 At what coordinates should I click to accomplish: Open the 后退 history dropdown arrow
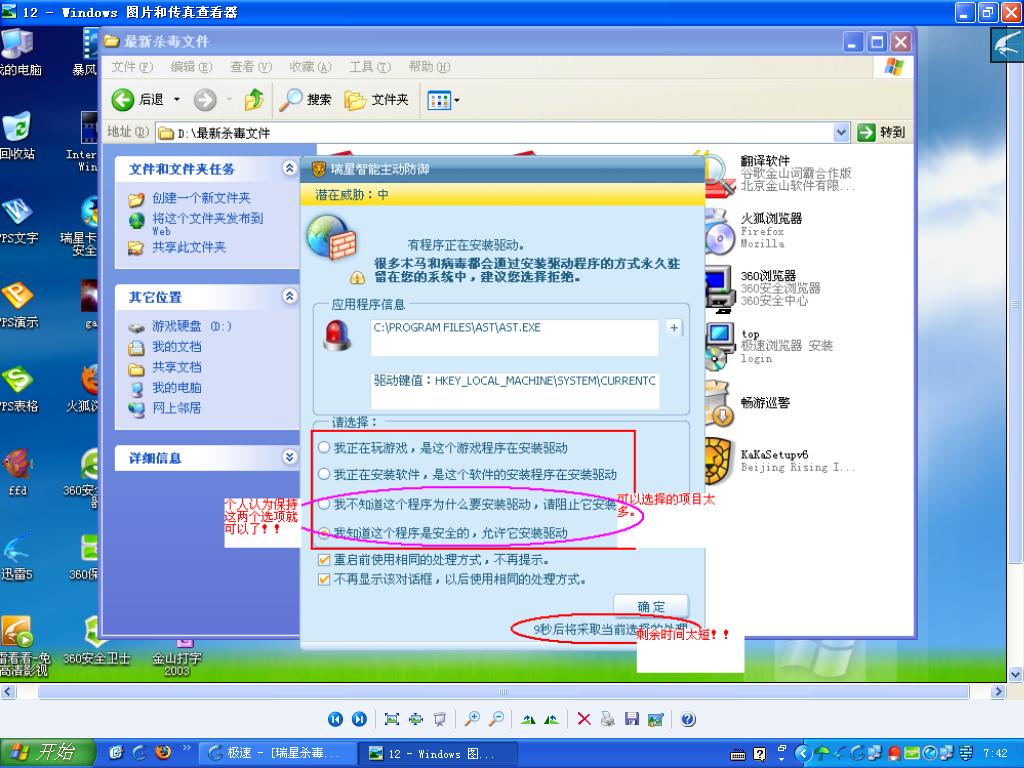176,100
